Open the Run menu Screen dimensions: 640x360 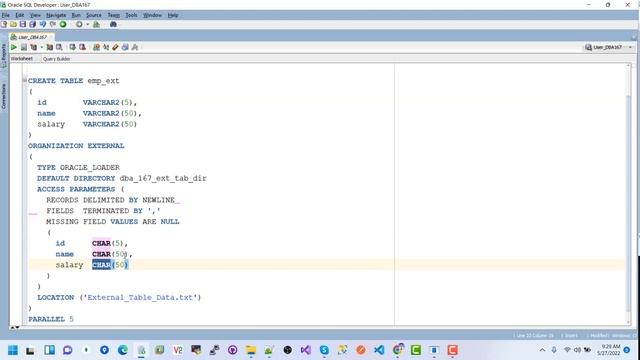tap(76, 15)
